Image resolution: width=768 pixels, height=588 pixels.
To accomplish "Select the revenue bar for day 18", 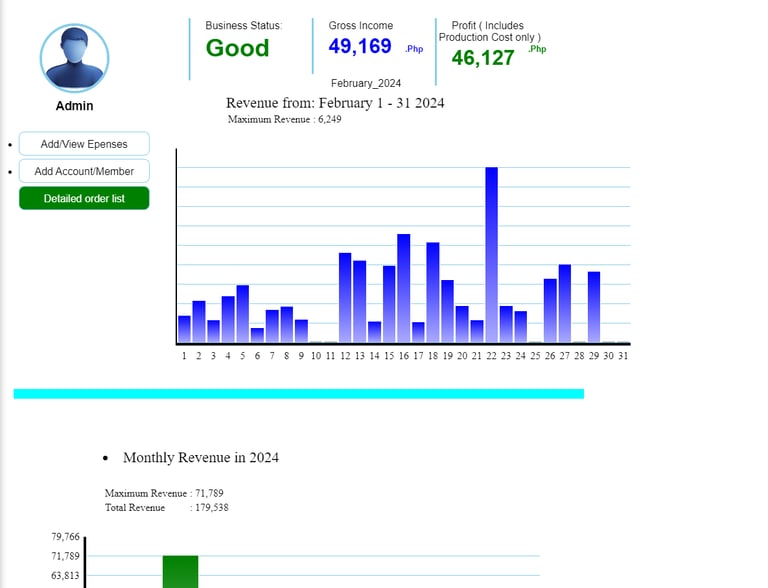I will [x=433, y=293].
